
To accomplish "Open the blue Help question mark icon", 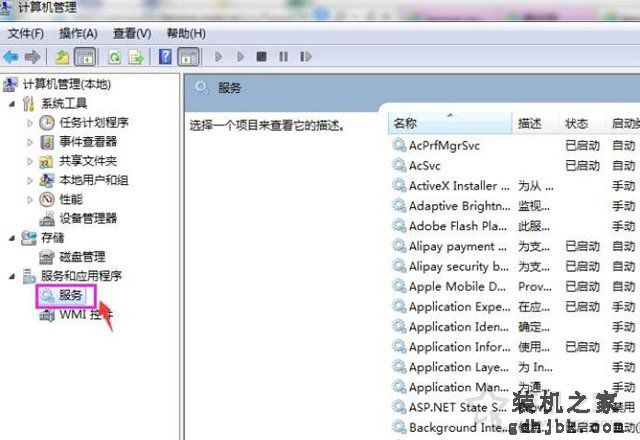I will 165,56.
